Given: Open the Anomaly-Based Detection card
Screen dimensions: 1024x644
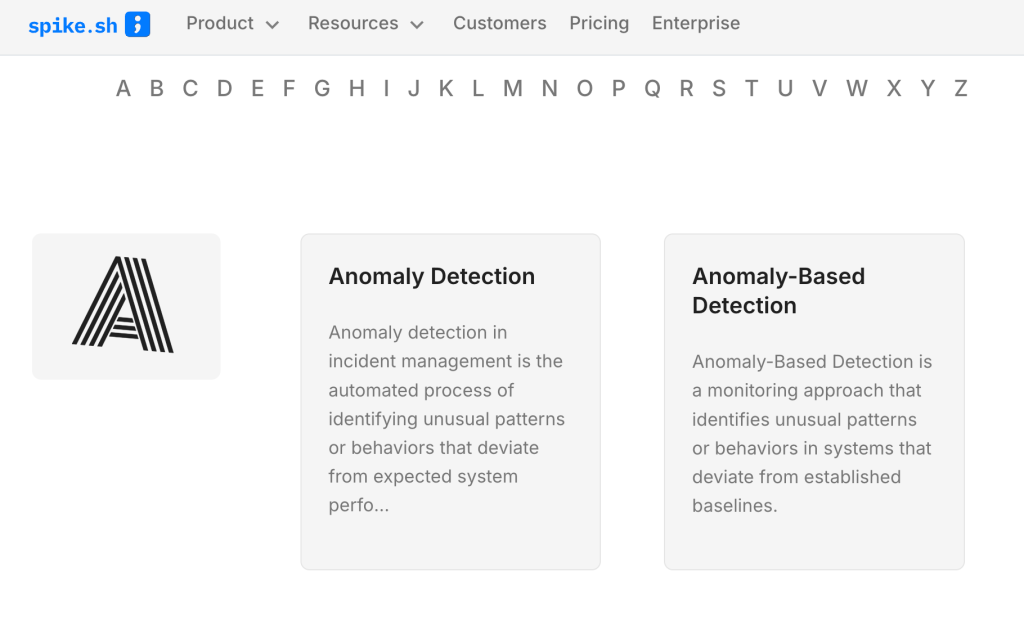Looking at the screenshot, I should coord(814,401).
